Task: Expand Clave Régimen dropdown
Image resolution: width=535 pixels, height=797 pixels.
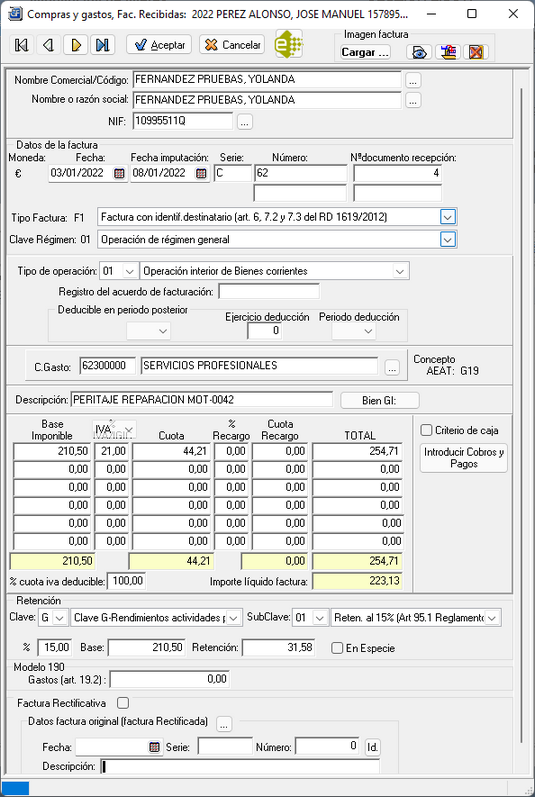Action: pos(448,239)
